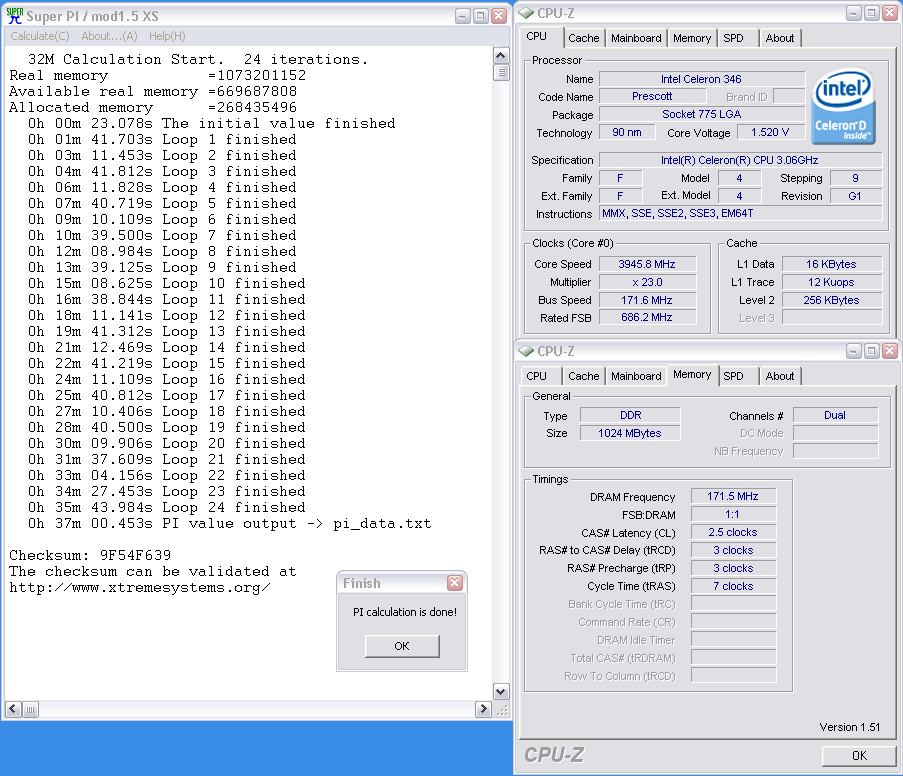Image resolution: width=903 pixels, height=776 pixels.
Task: Open the About...(A) menu
Action: pyautogui.click(x=109, y=36)
